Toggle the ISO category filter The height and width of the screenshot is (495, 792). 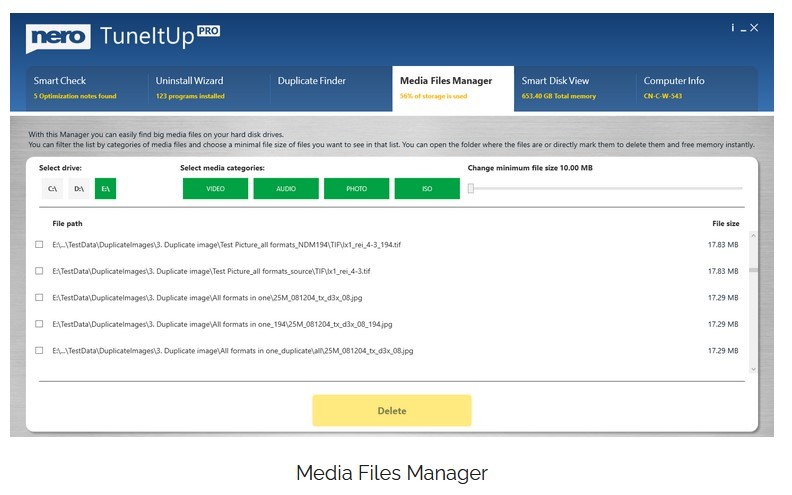coord(427,188)
